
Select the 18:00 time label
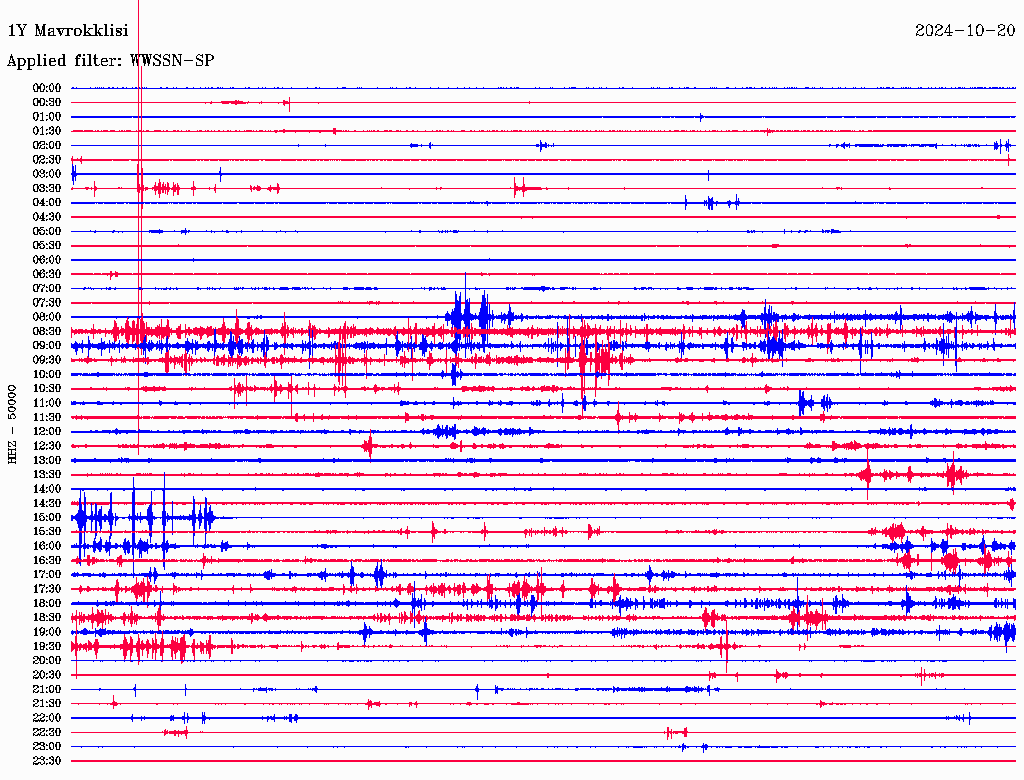47,604
